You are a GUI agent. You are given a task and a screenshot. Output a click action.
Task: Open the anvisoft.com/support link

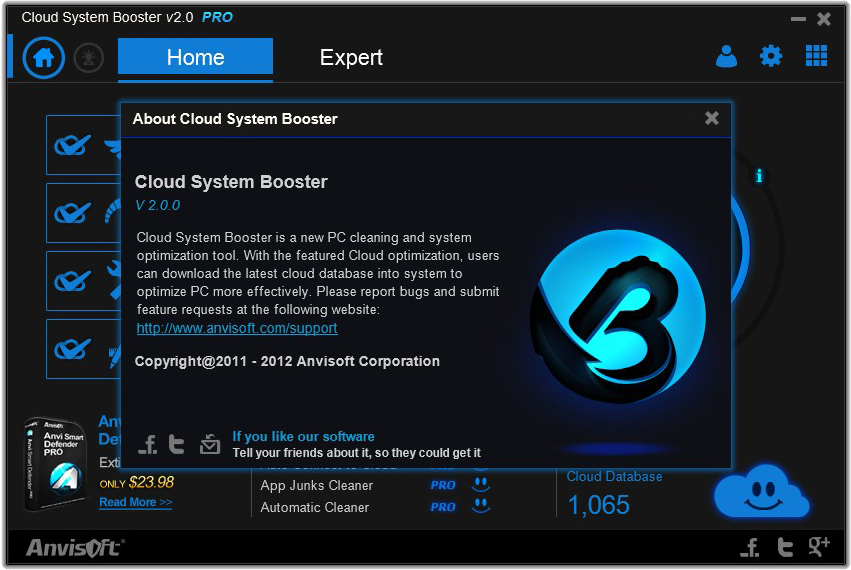click(237, 328)
